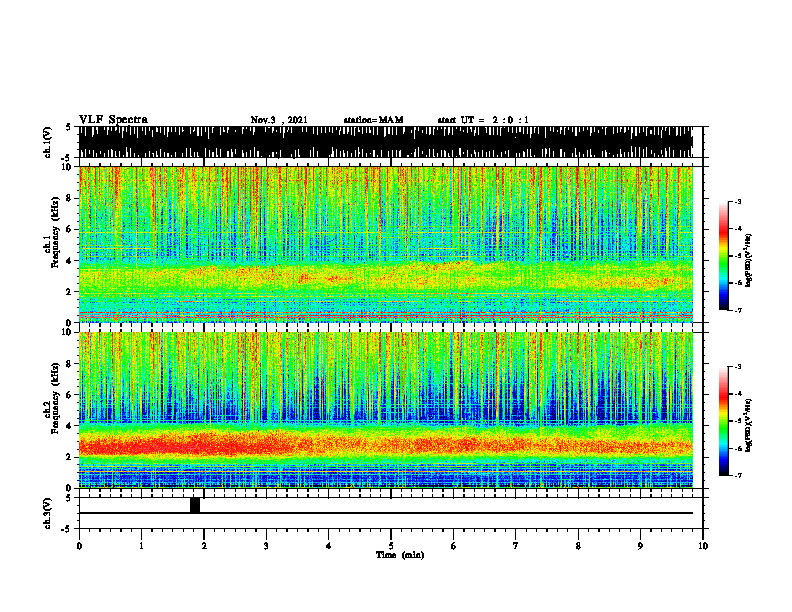Click the 'station=MAM' header text

click(x=373, y=120)
